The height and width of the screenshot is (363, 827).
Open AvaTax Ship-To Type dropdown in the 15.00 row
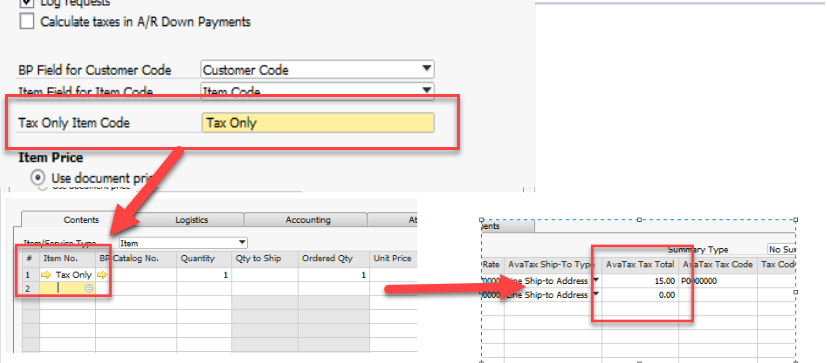[597, 280]
